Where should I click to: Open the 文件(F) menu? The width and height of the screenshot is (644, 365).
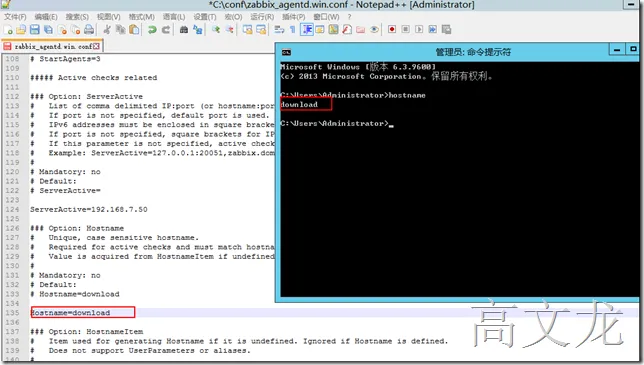pos(15,17)
